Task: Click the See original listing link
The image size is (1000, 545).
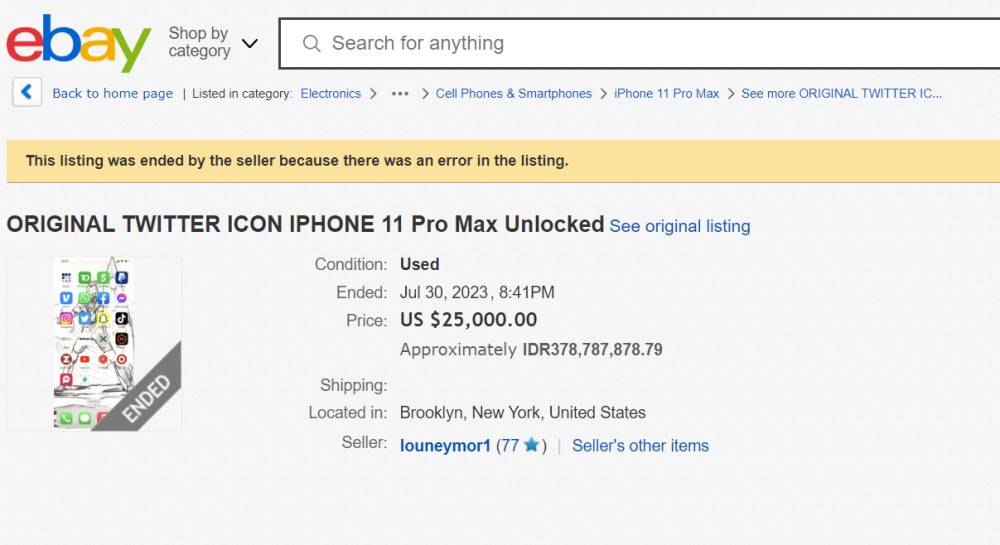Action: (680, 226)
